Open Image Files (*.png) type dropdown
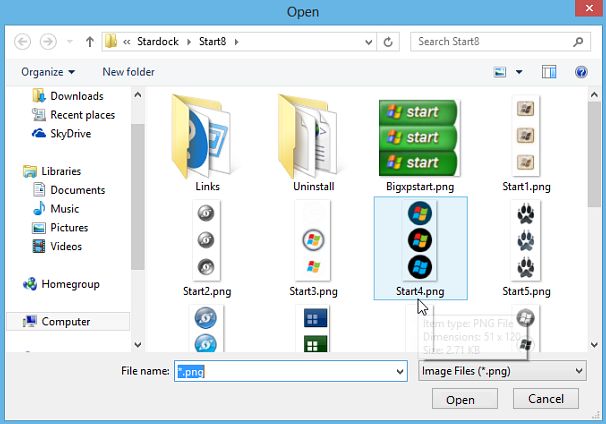The height and width of the screenshot is (424, 606). (502, 371)
